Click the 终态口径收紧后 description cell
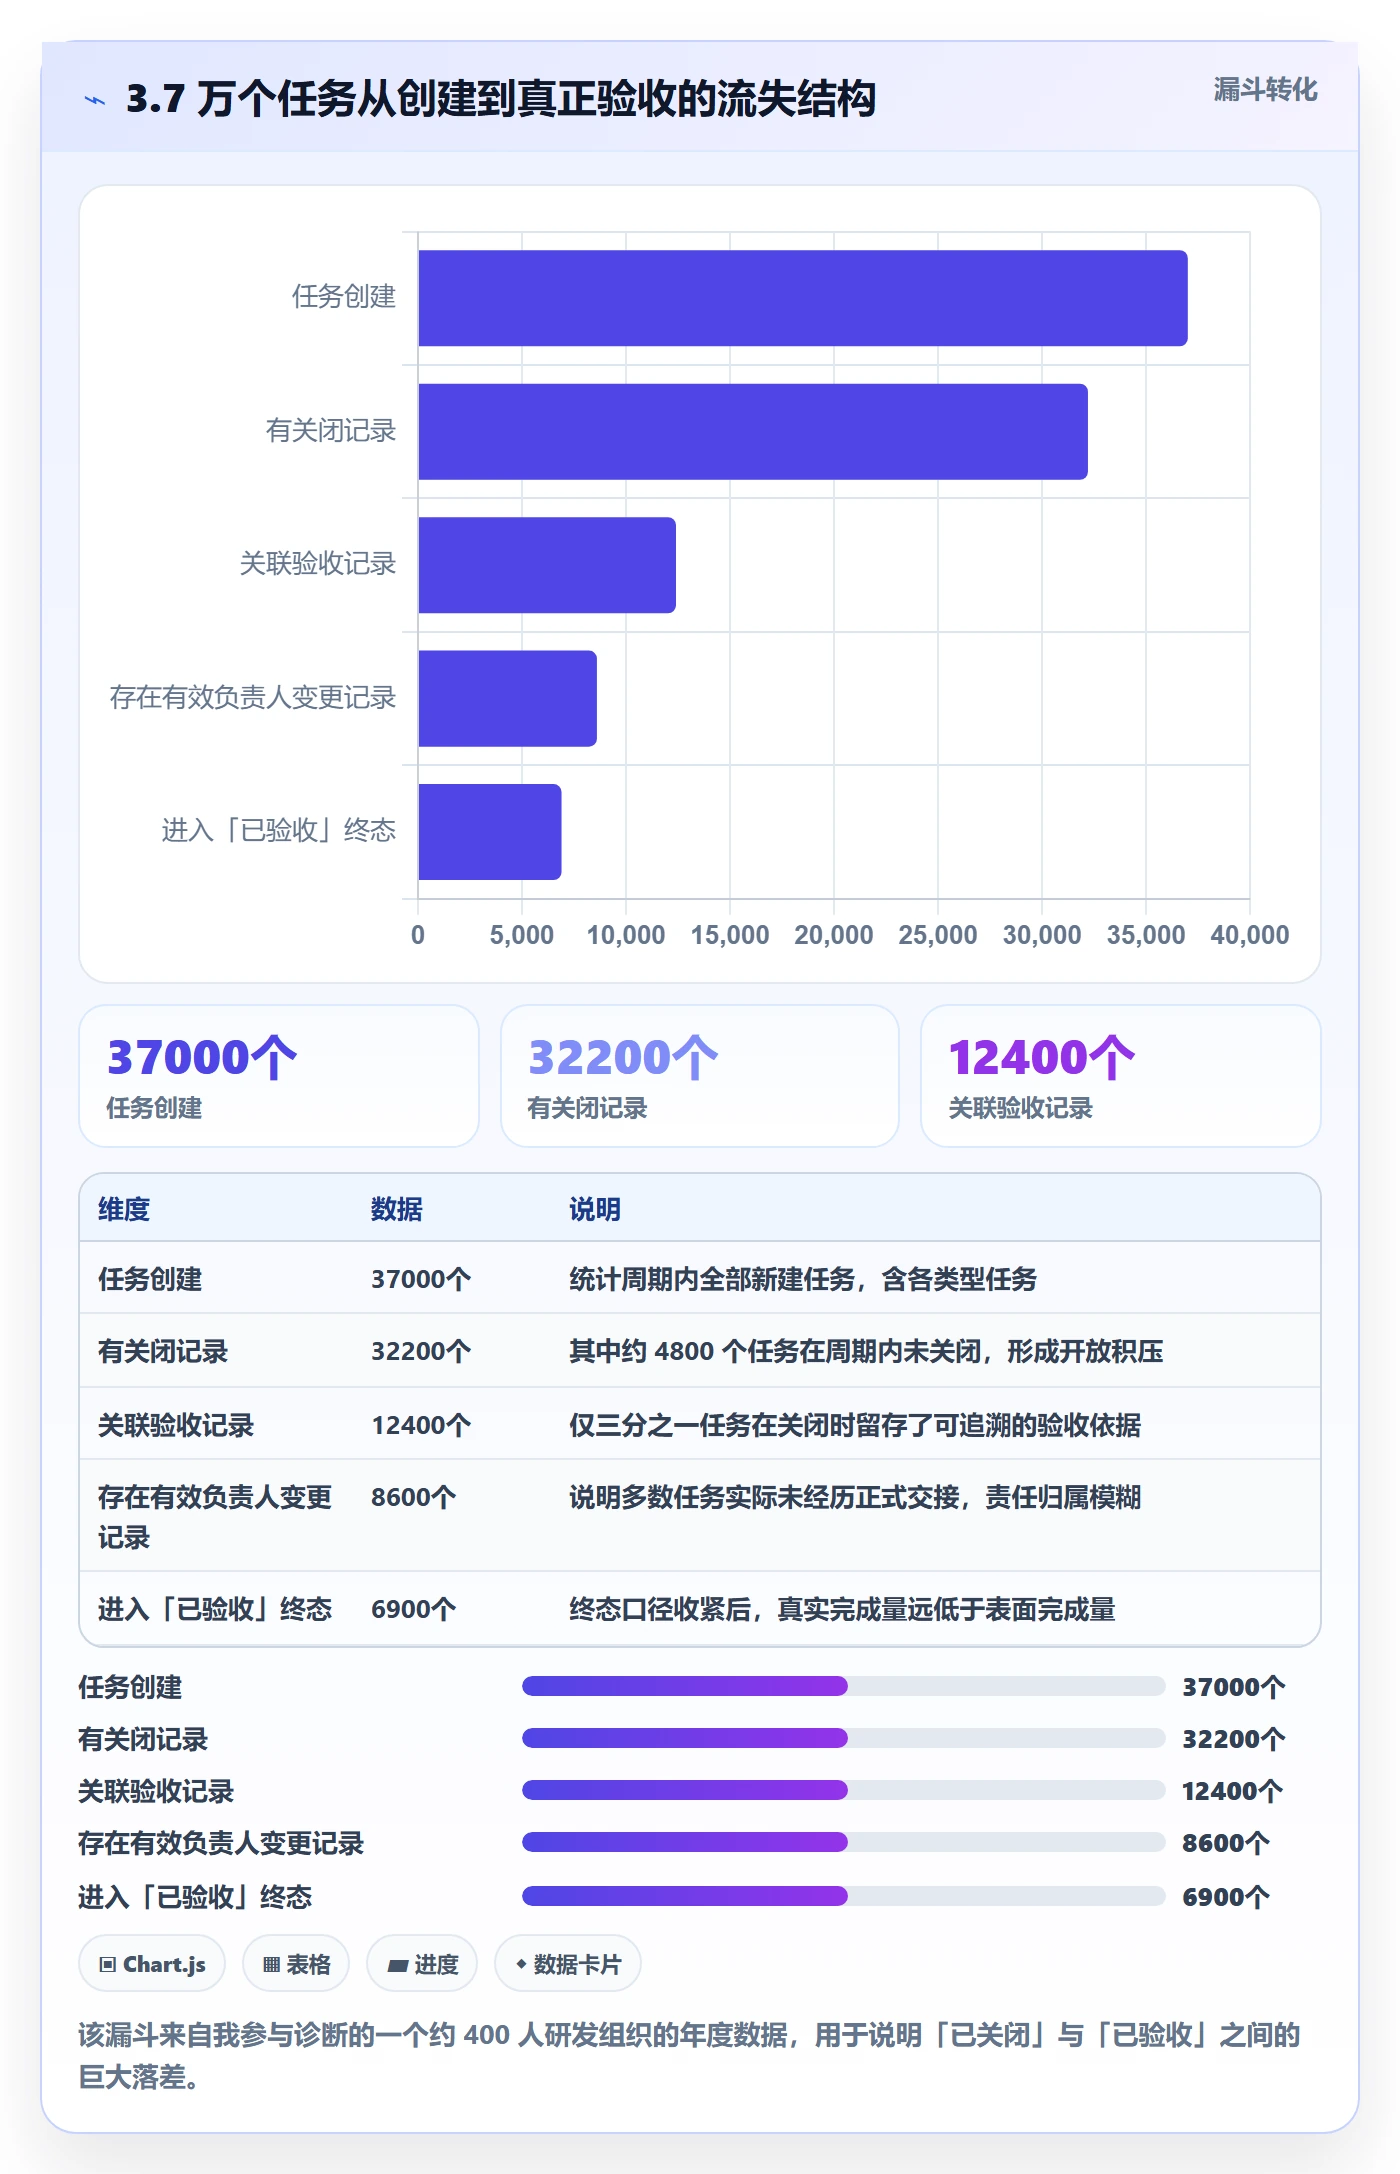Screen dimensions: 1400x2174 point(842,1609)
